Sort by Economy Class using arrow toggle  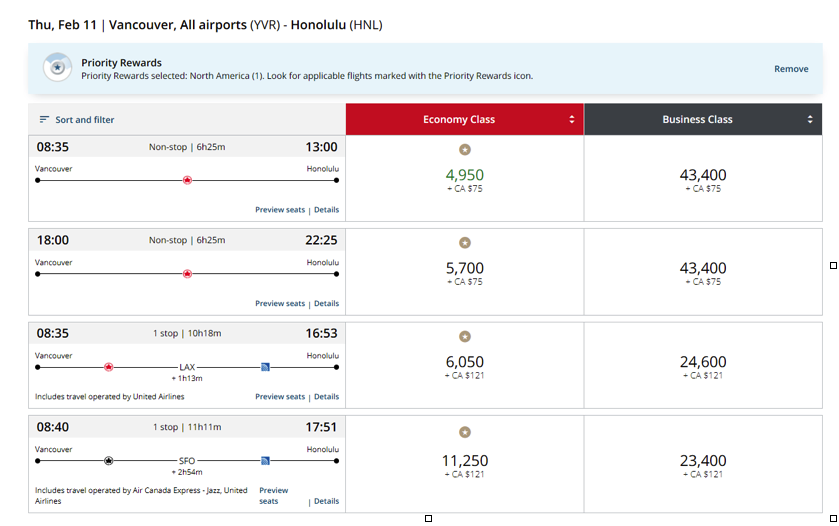click(x=571, y=119)
